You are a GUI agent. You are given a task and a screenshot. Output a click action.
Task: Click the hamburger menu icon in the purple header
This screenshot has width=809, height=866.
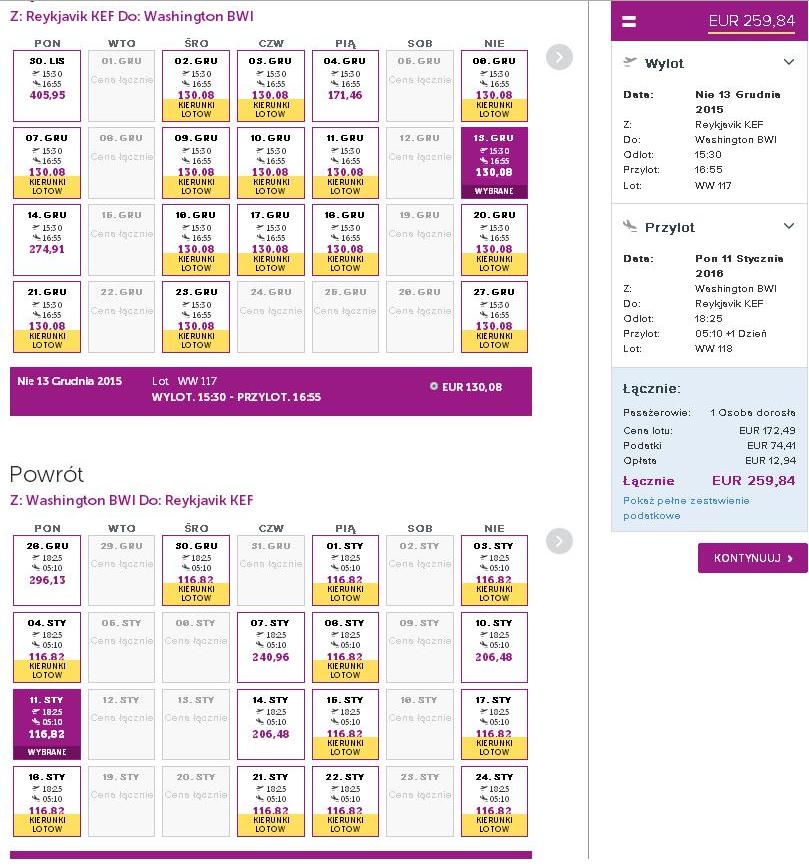point(628,22)
